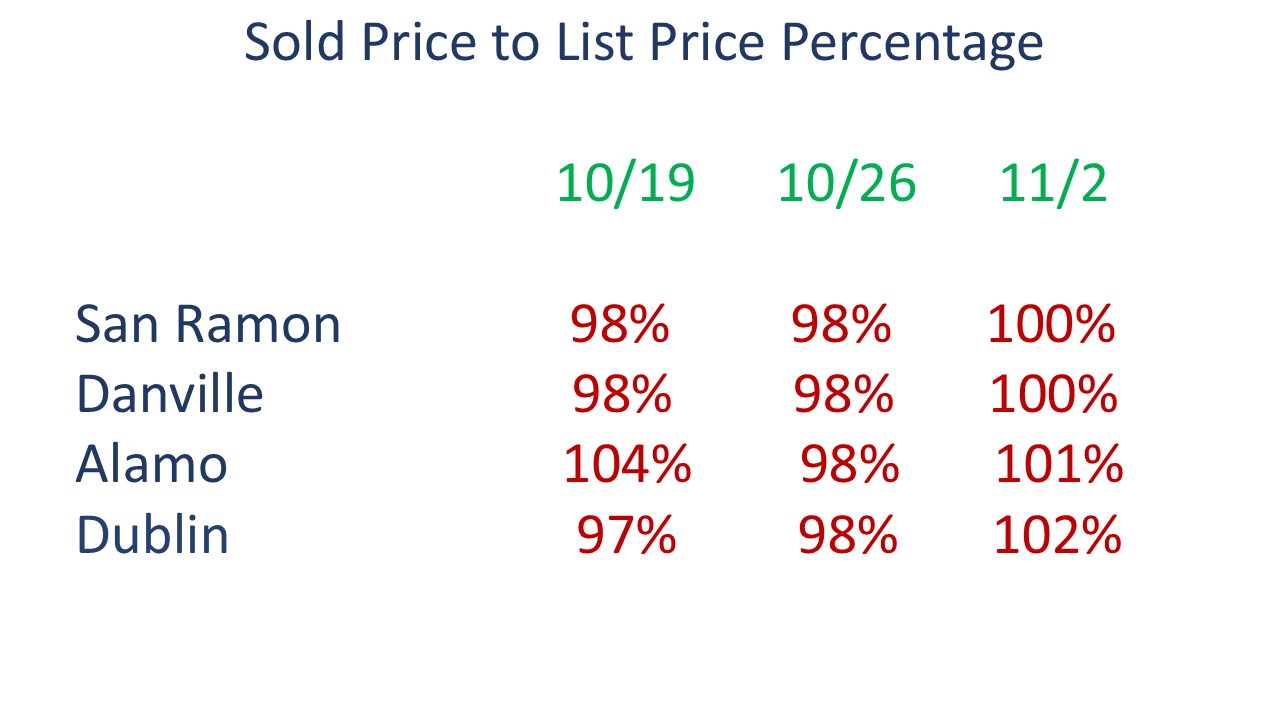Select Danville's 100% value for 11/2
Screen dimensions: 1280x720
click(x=1053, y=395)
